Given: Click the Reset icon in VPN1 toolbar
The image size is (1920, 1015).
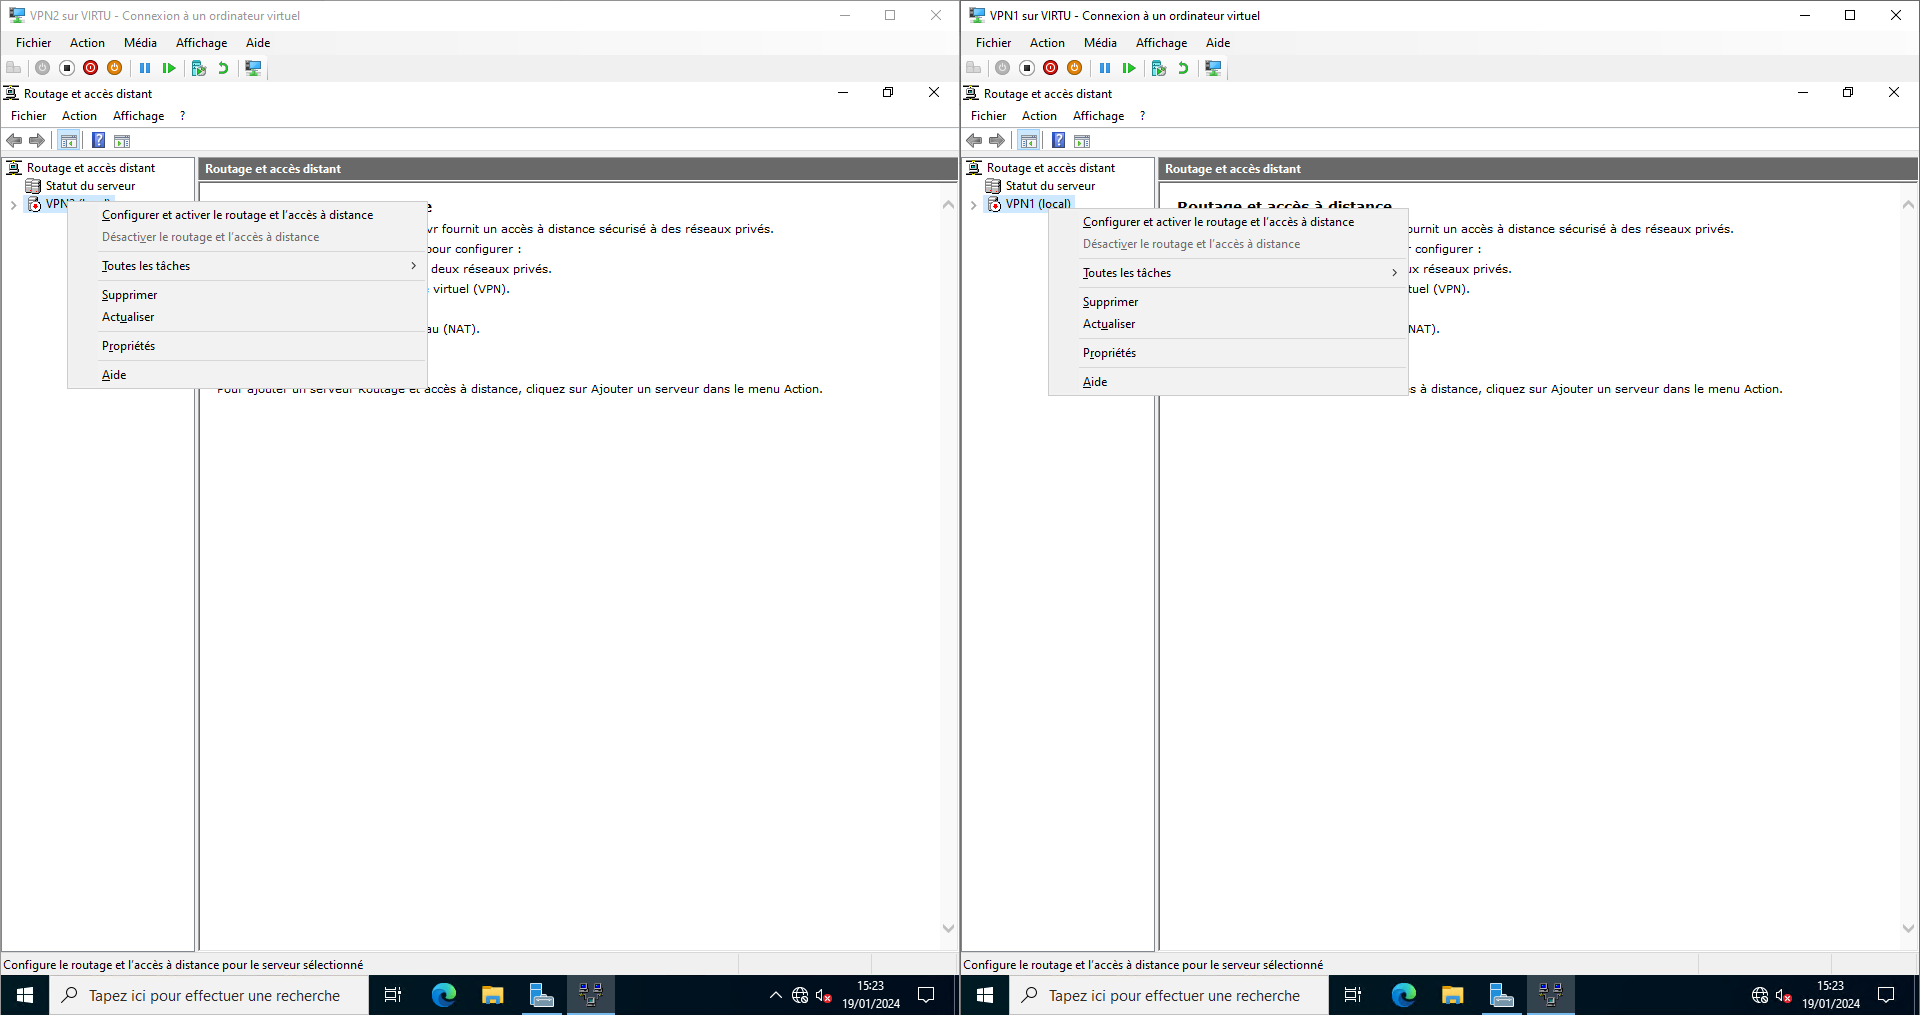Looking at the screenshot, I should 1129,68.
